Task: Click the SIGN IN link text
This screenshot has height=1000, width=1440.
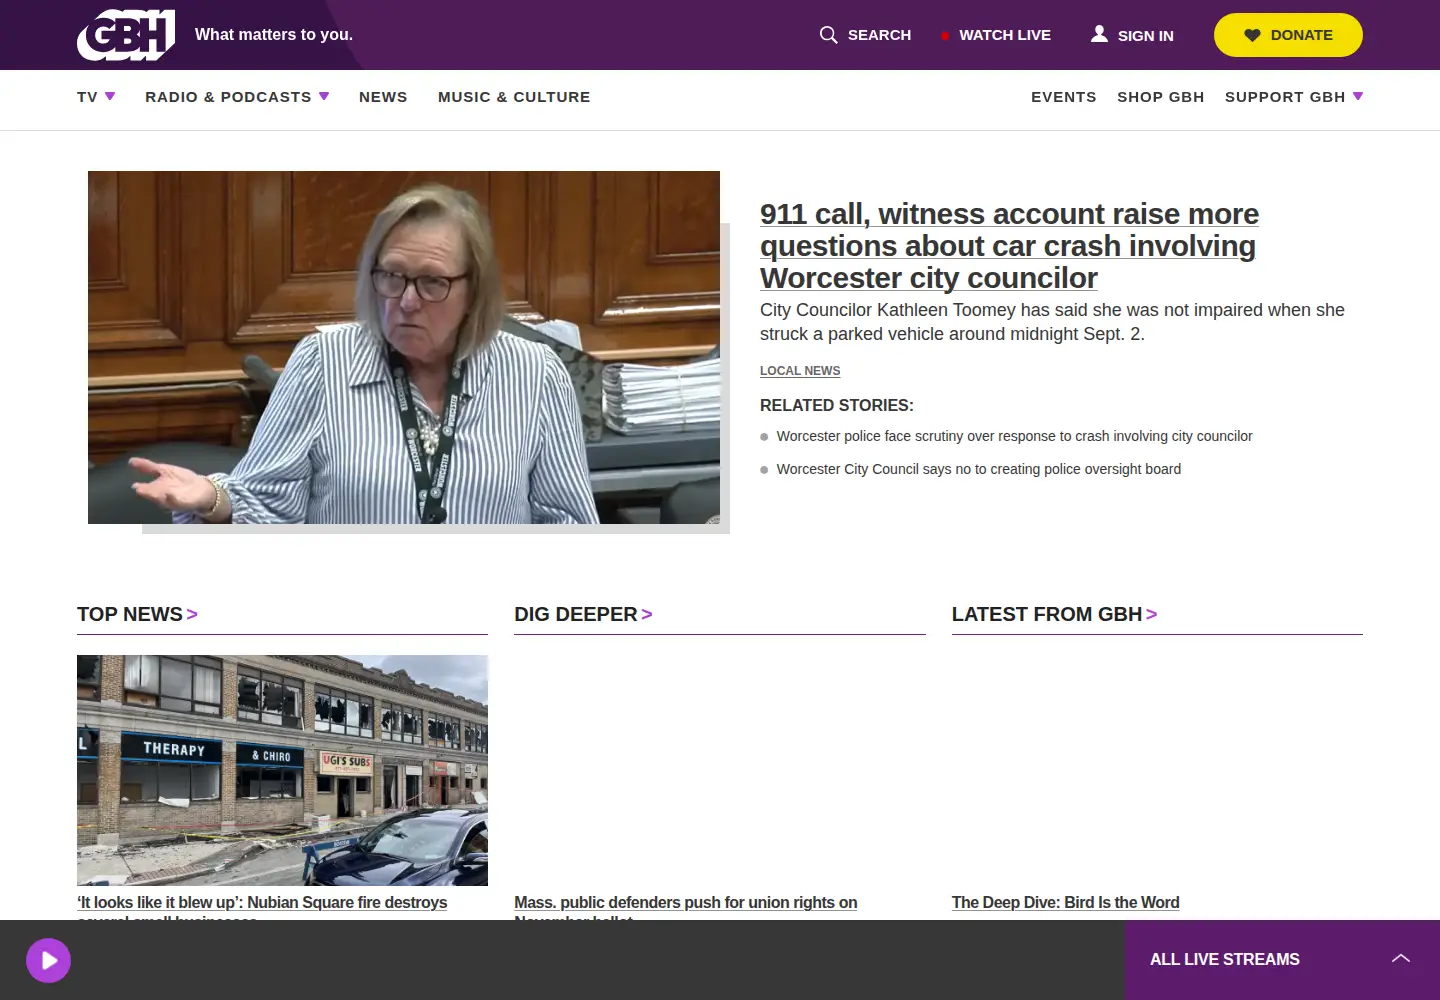Action: (1146, 36)
